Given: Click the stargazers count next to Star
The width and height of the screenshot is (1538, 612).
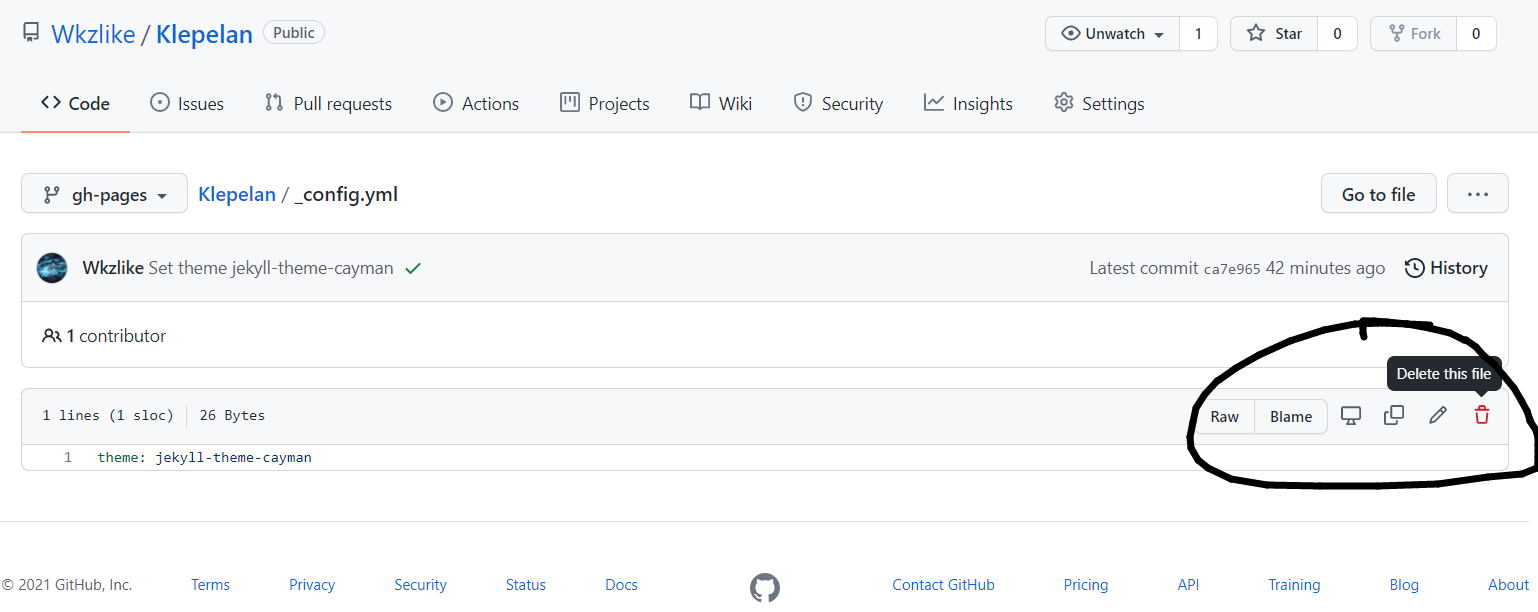Looking at the screenshot, I should tap(1337, 34).
